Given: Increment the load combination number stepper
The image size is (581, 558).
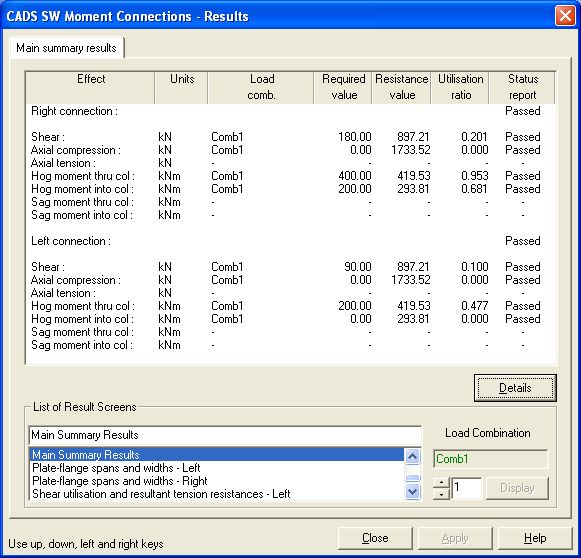Looking at the screenshot, I should pyautogui.click(x=441, y=482).
